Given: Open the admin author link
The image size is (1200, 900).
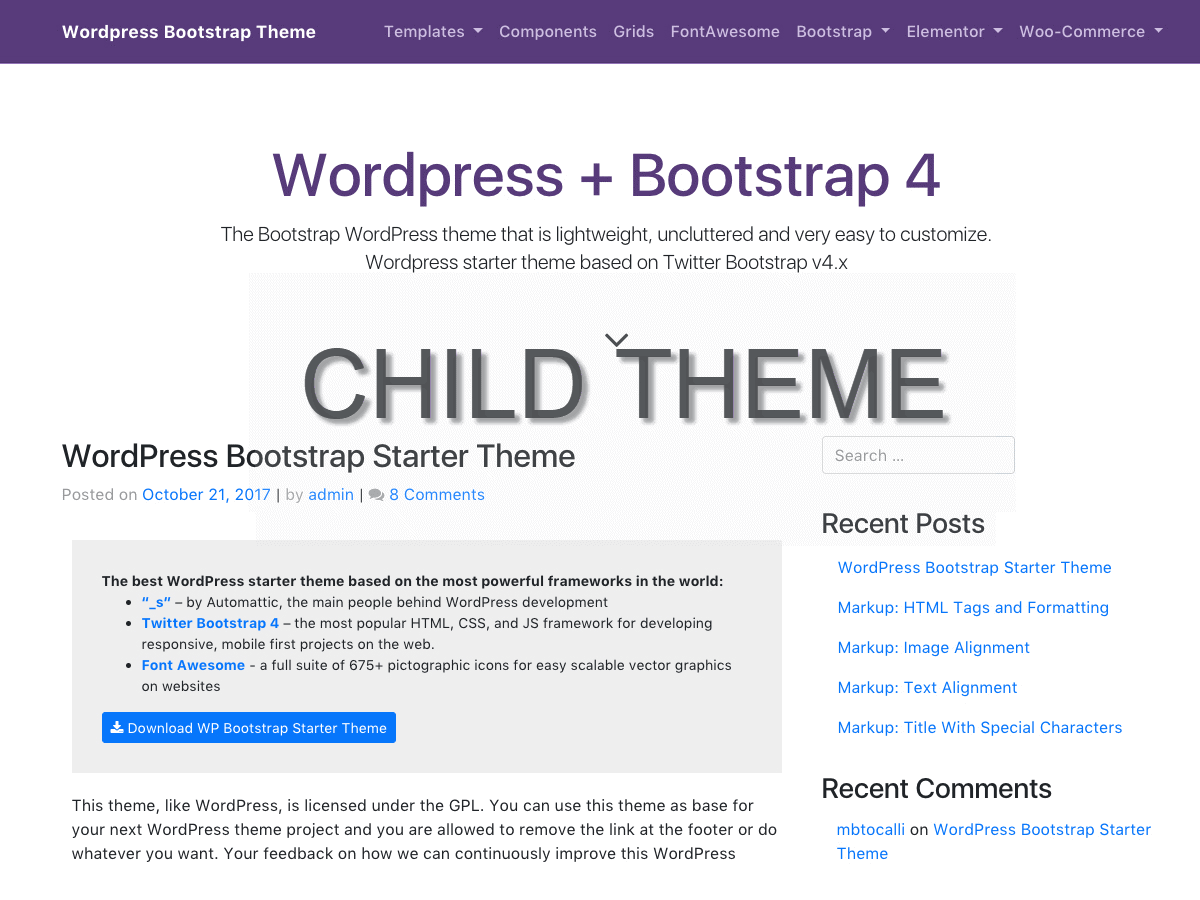Looking at the screenshot, I should click(331, 495).
